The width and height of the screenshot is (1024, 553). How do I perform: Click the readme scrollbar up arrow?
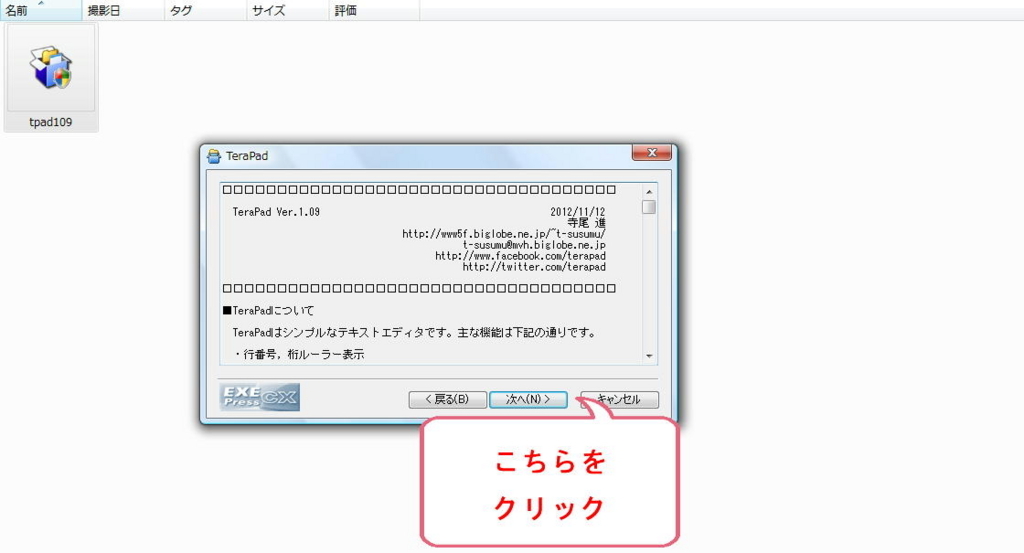click(x=649, y=192)
